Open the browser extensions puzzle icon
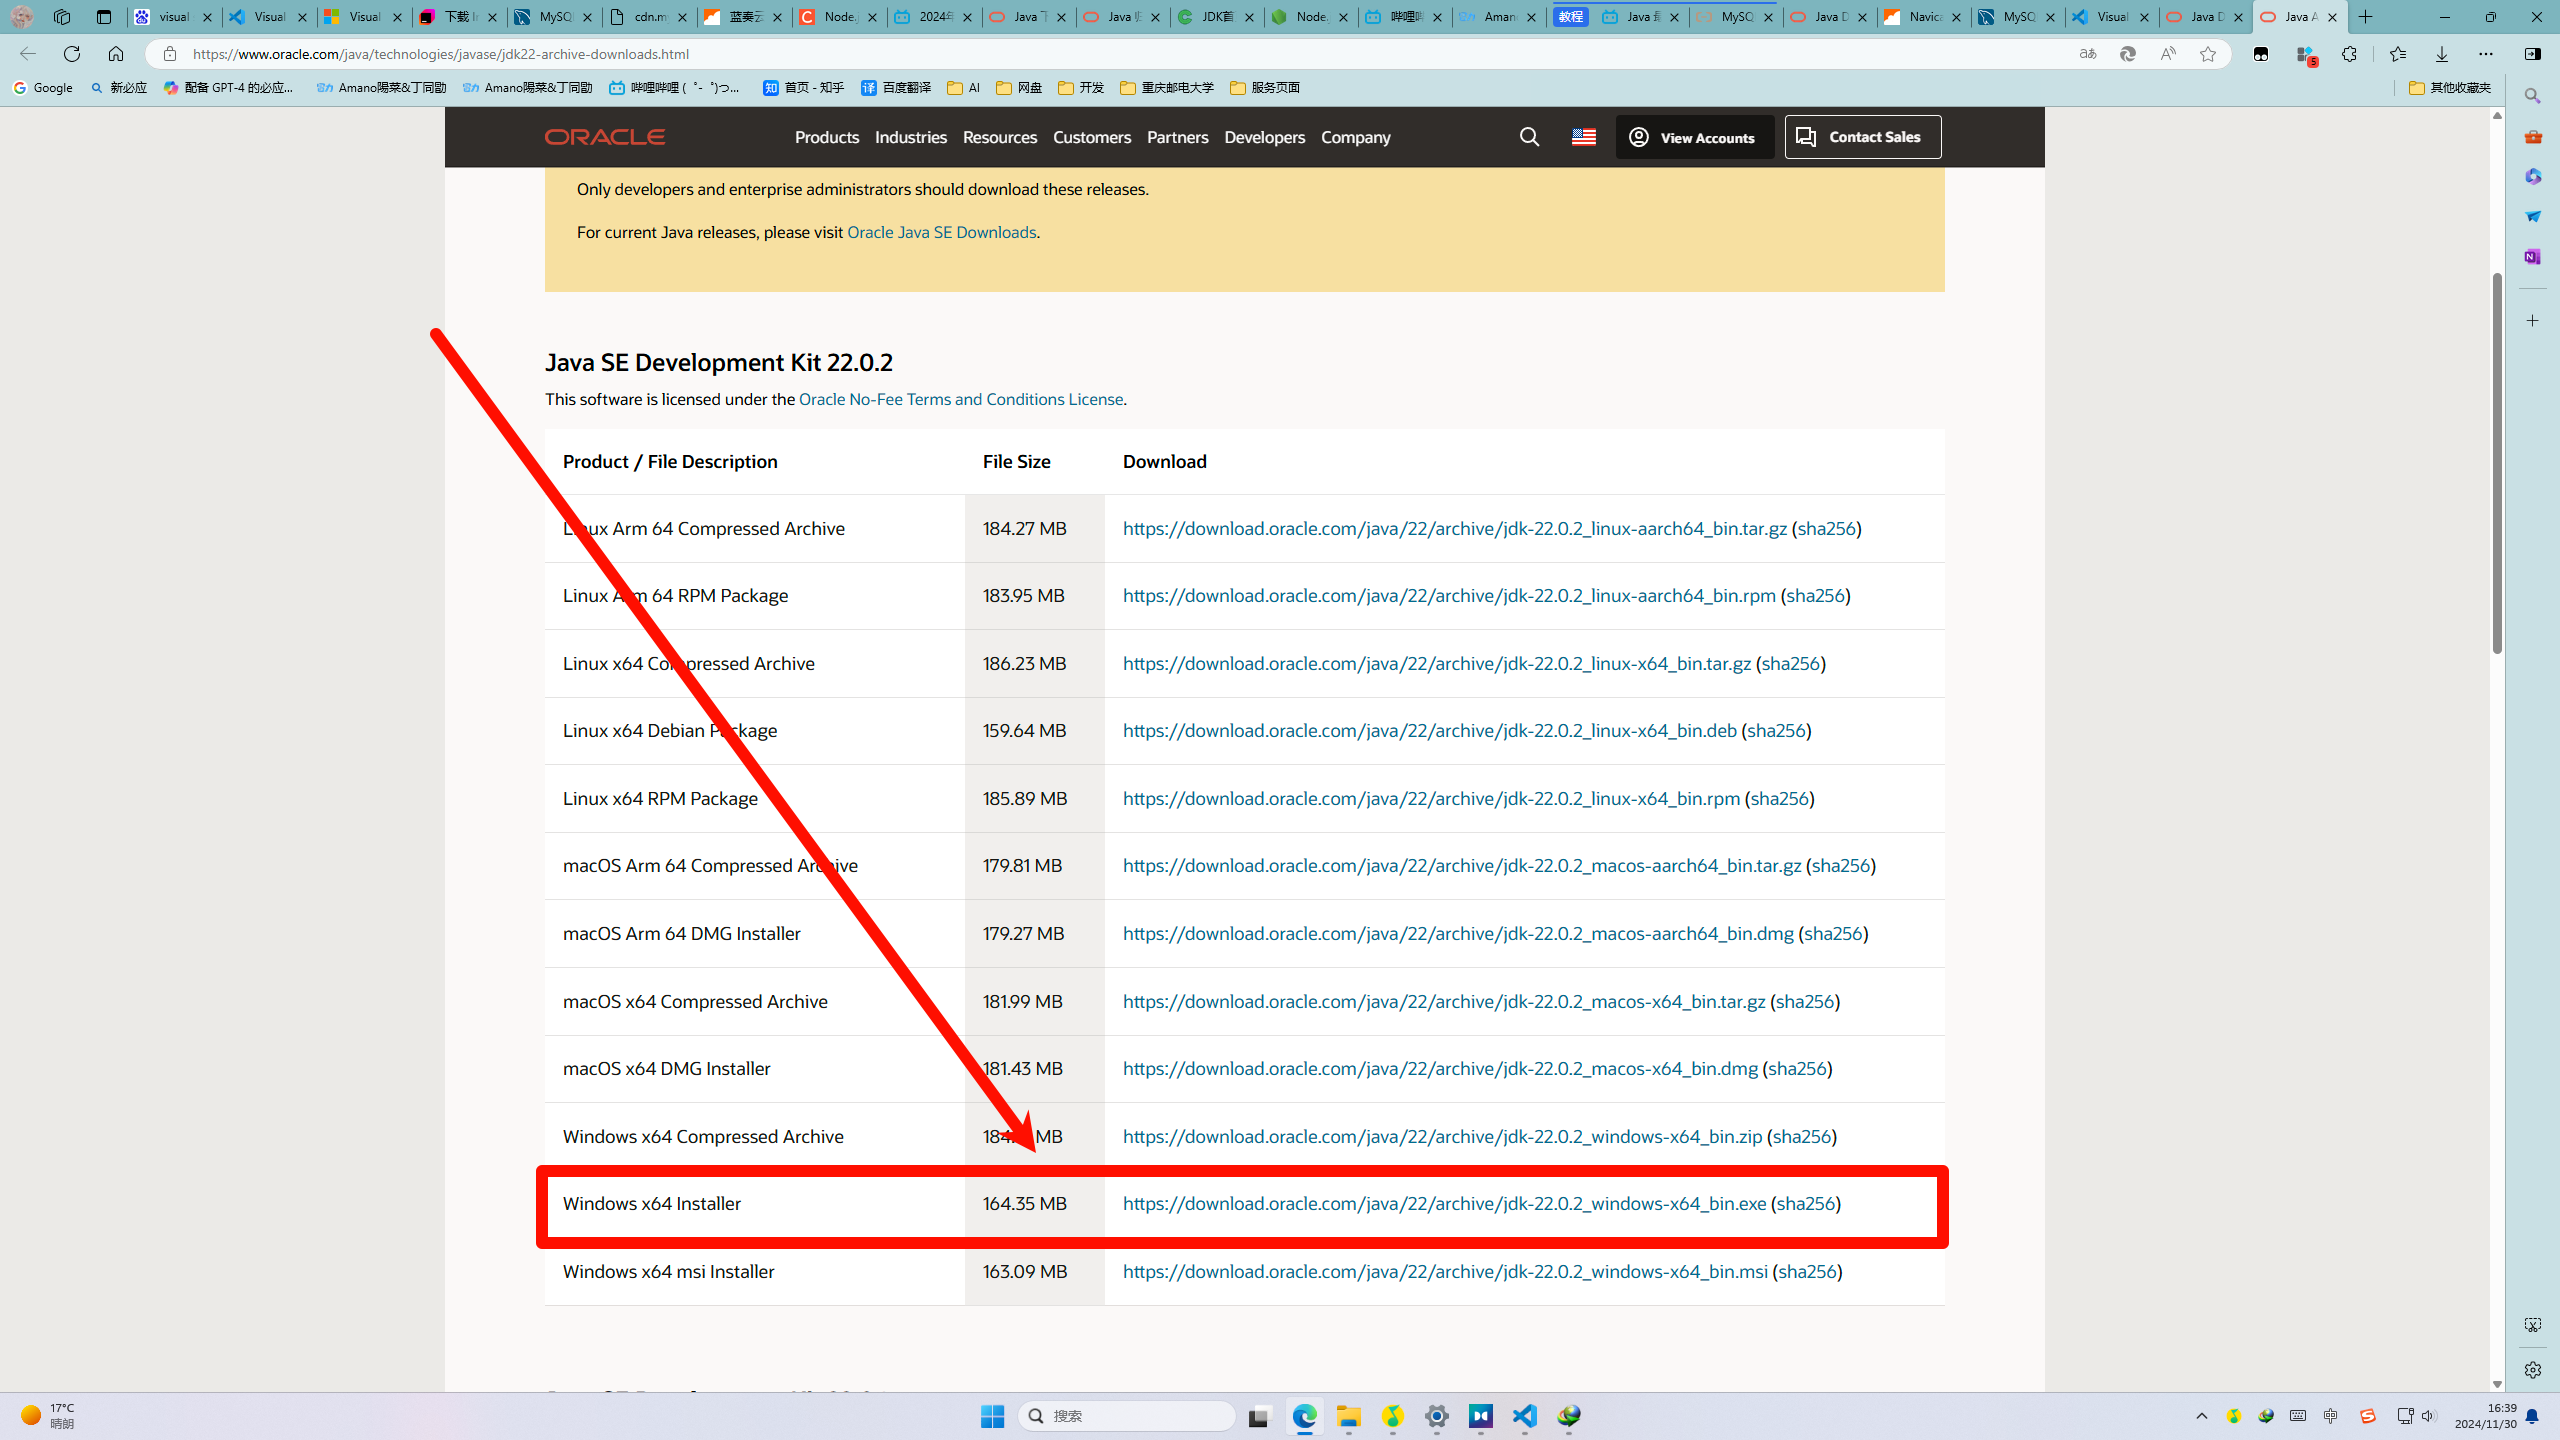 click(2349, 54)
